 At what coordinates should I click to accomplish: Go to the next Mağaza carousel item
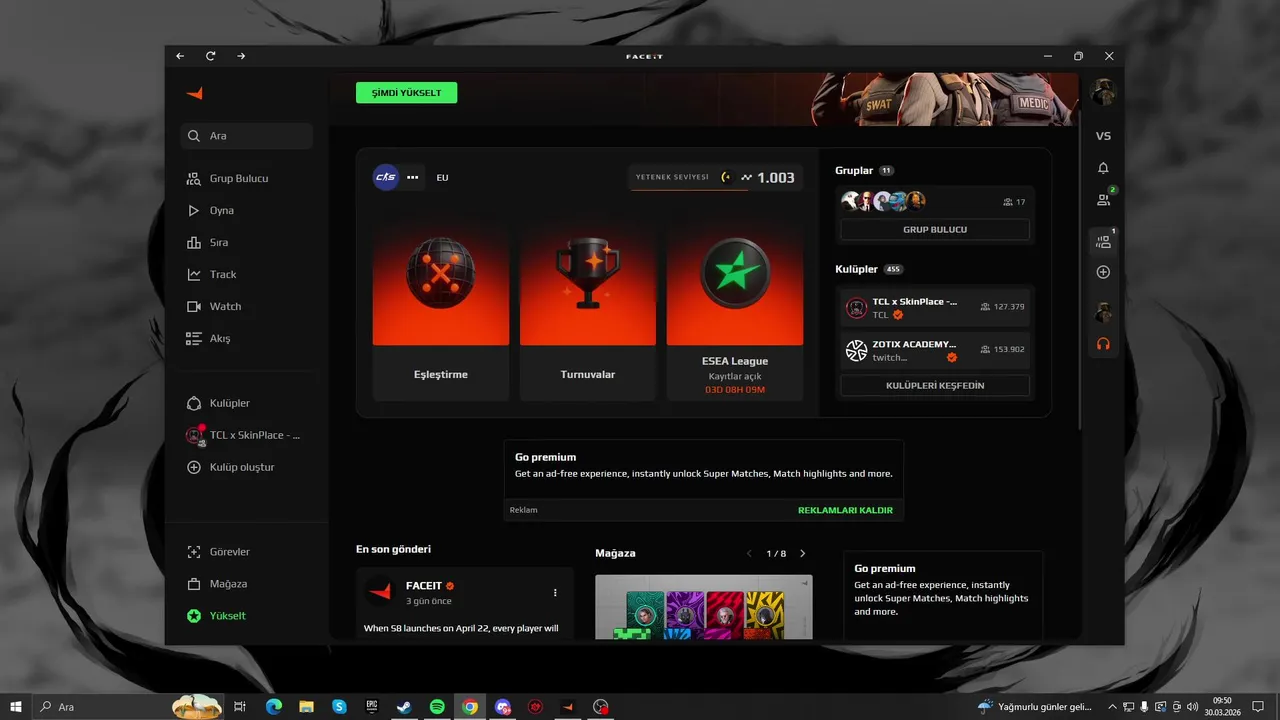(802, 553)
